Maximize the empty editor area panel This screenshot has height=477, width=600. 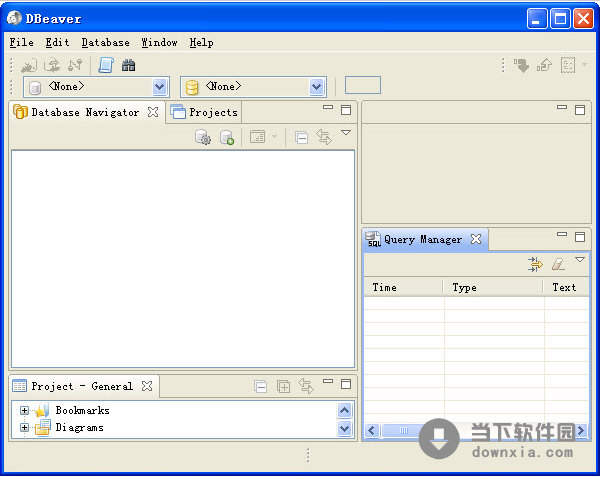(x=580, y=110)
